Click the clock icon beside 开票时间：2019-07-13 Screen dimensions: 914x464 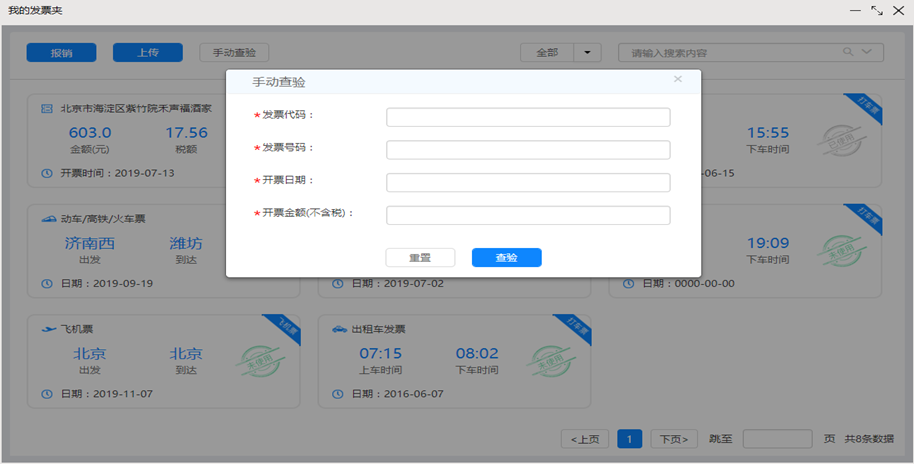pyautogui.click(x=47, y=173)
